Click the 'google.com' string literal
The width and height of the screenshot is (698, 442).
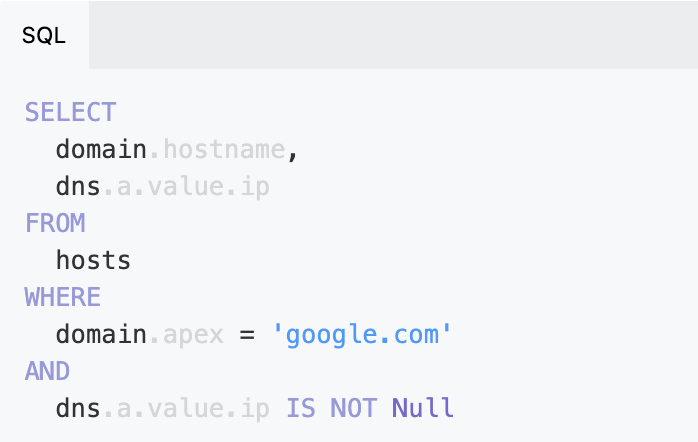click(362, 335)
